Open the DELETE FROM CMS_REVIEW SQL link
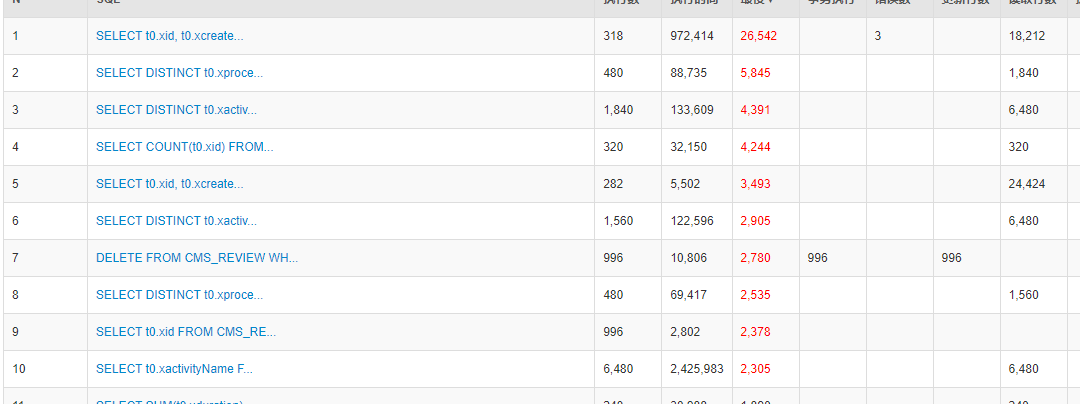 tap(197, 258)
